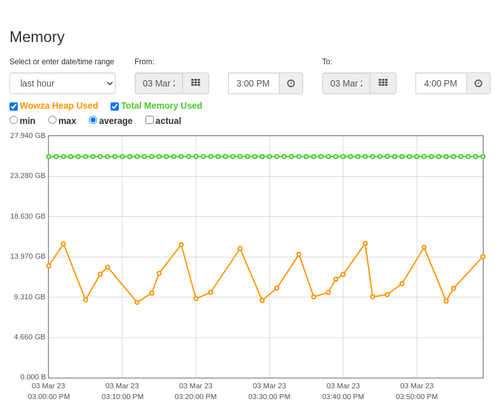Click the '13.970 GB' axis label
This screenshot has width=500, height=403.
coord(28,256)
